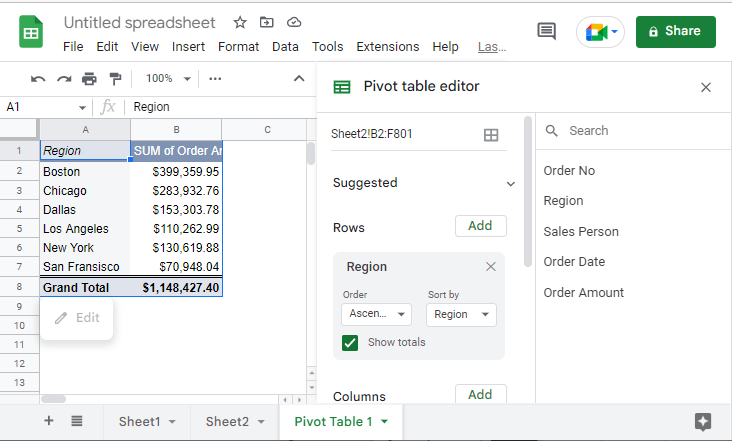
Task: Add a new sheet with plus icon
Action: pos(49,421)
